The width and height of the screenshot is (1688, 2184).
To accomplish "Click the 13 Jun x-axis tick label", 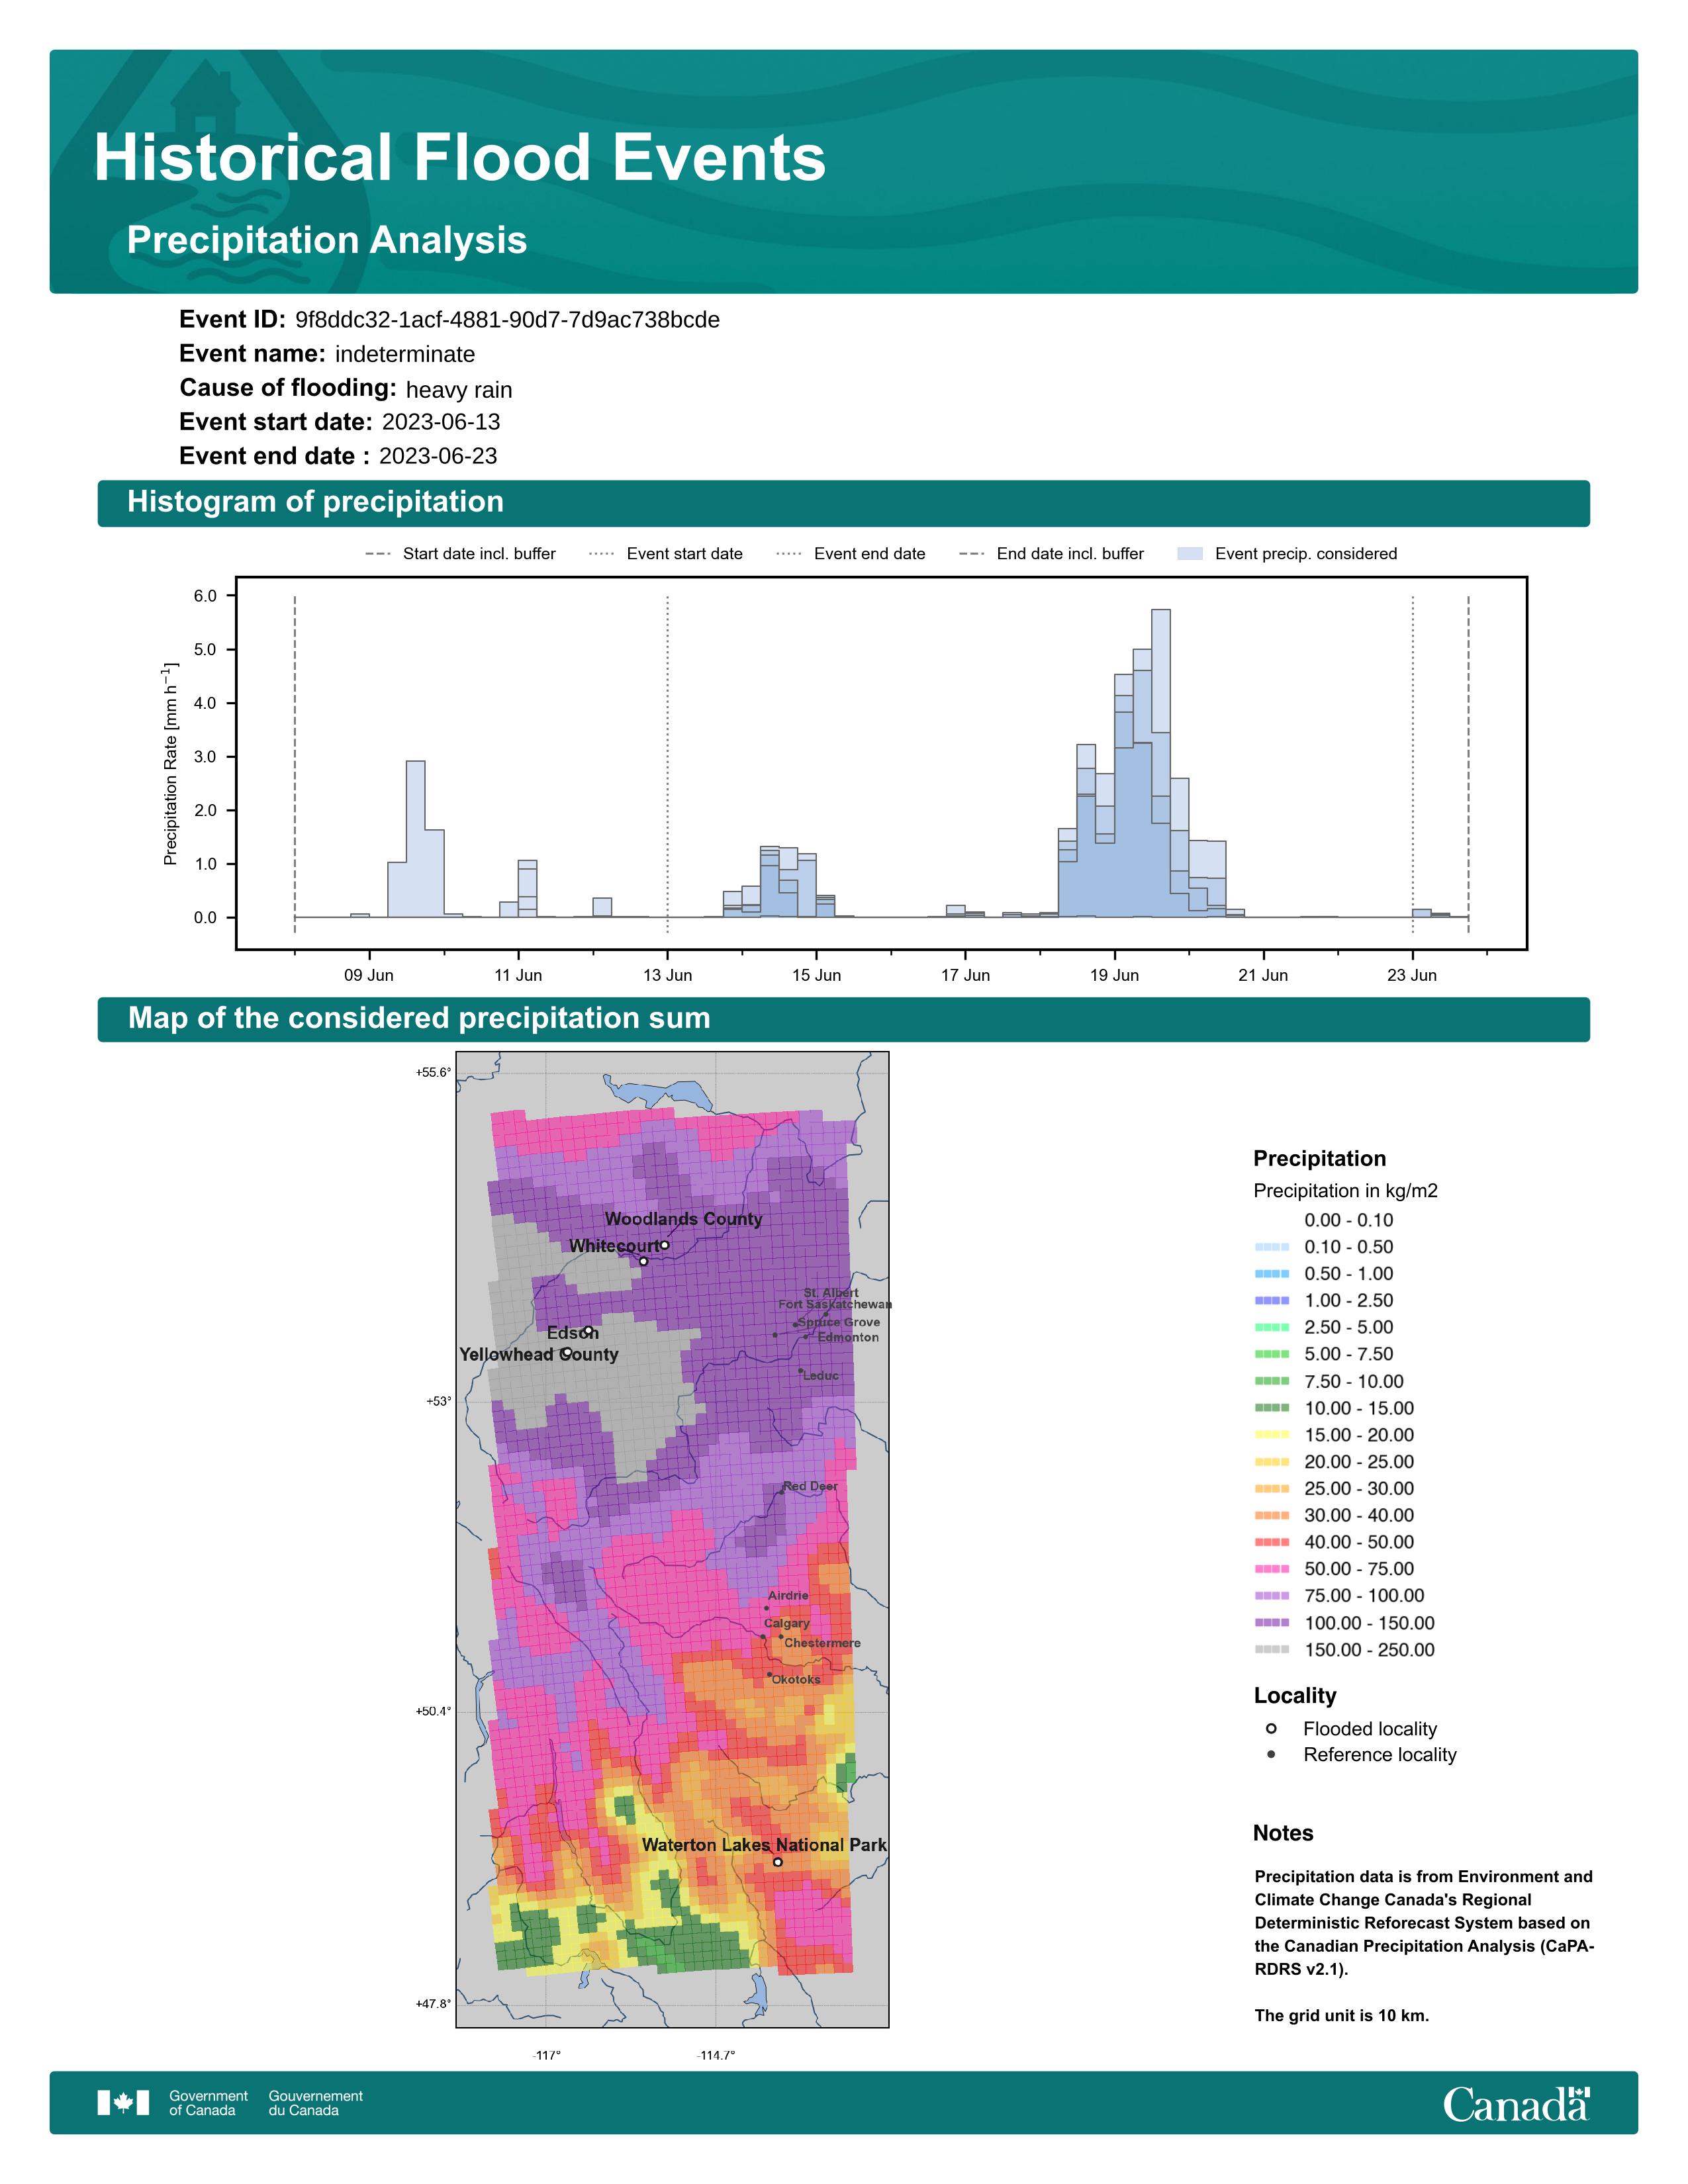I will [x=667, y=975].
